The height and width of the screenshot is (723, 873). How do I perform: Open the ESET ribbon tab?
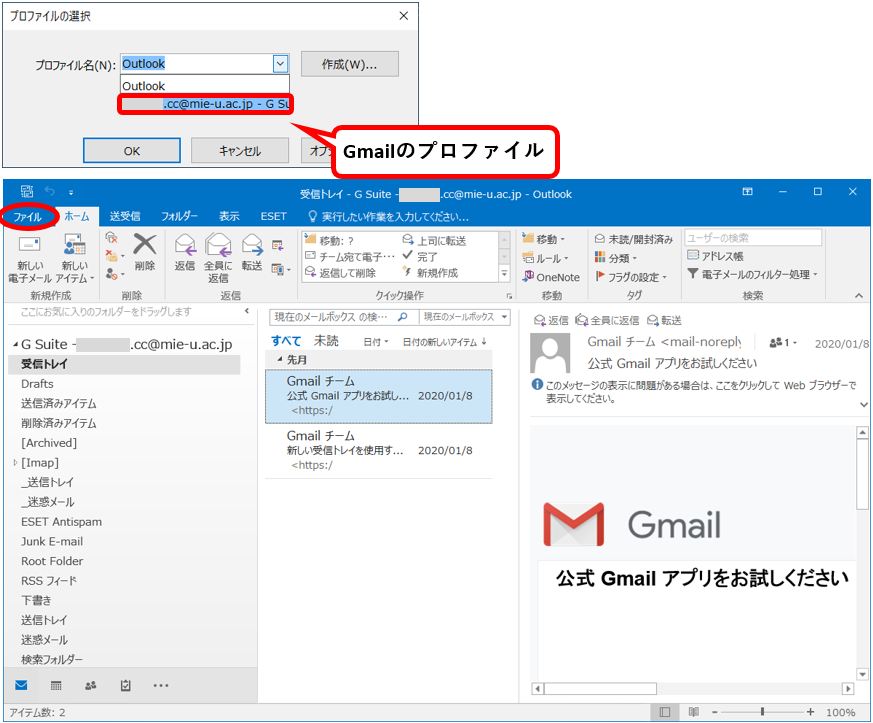pos(273,217)
